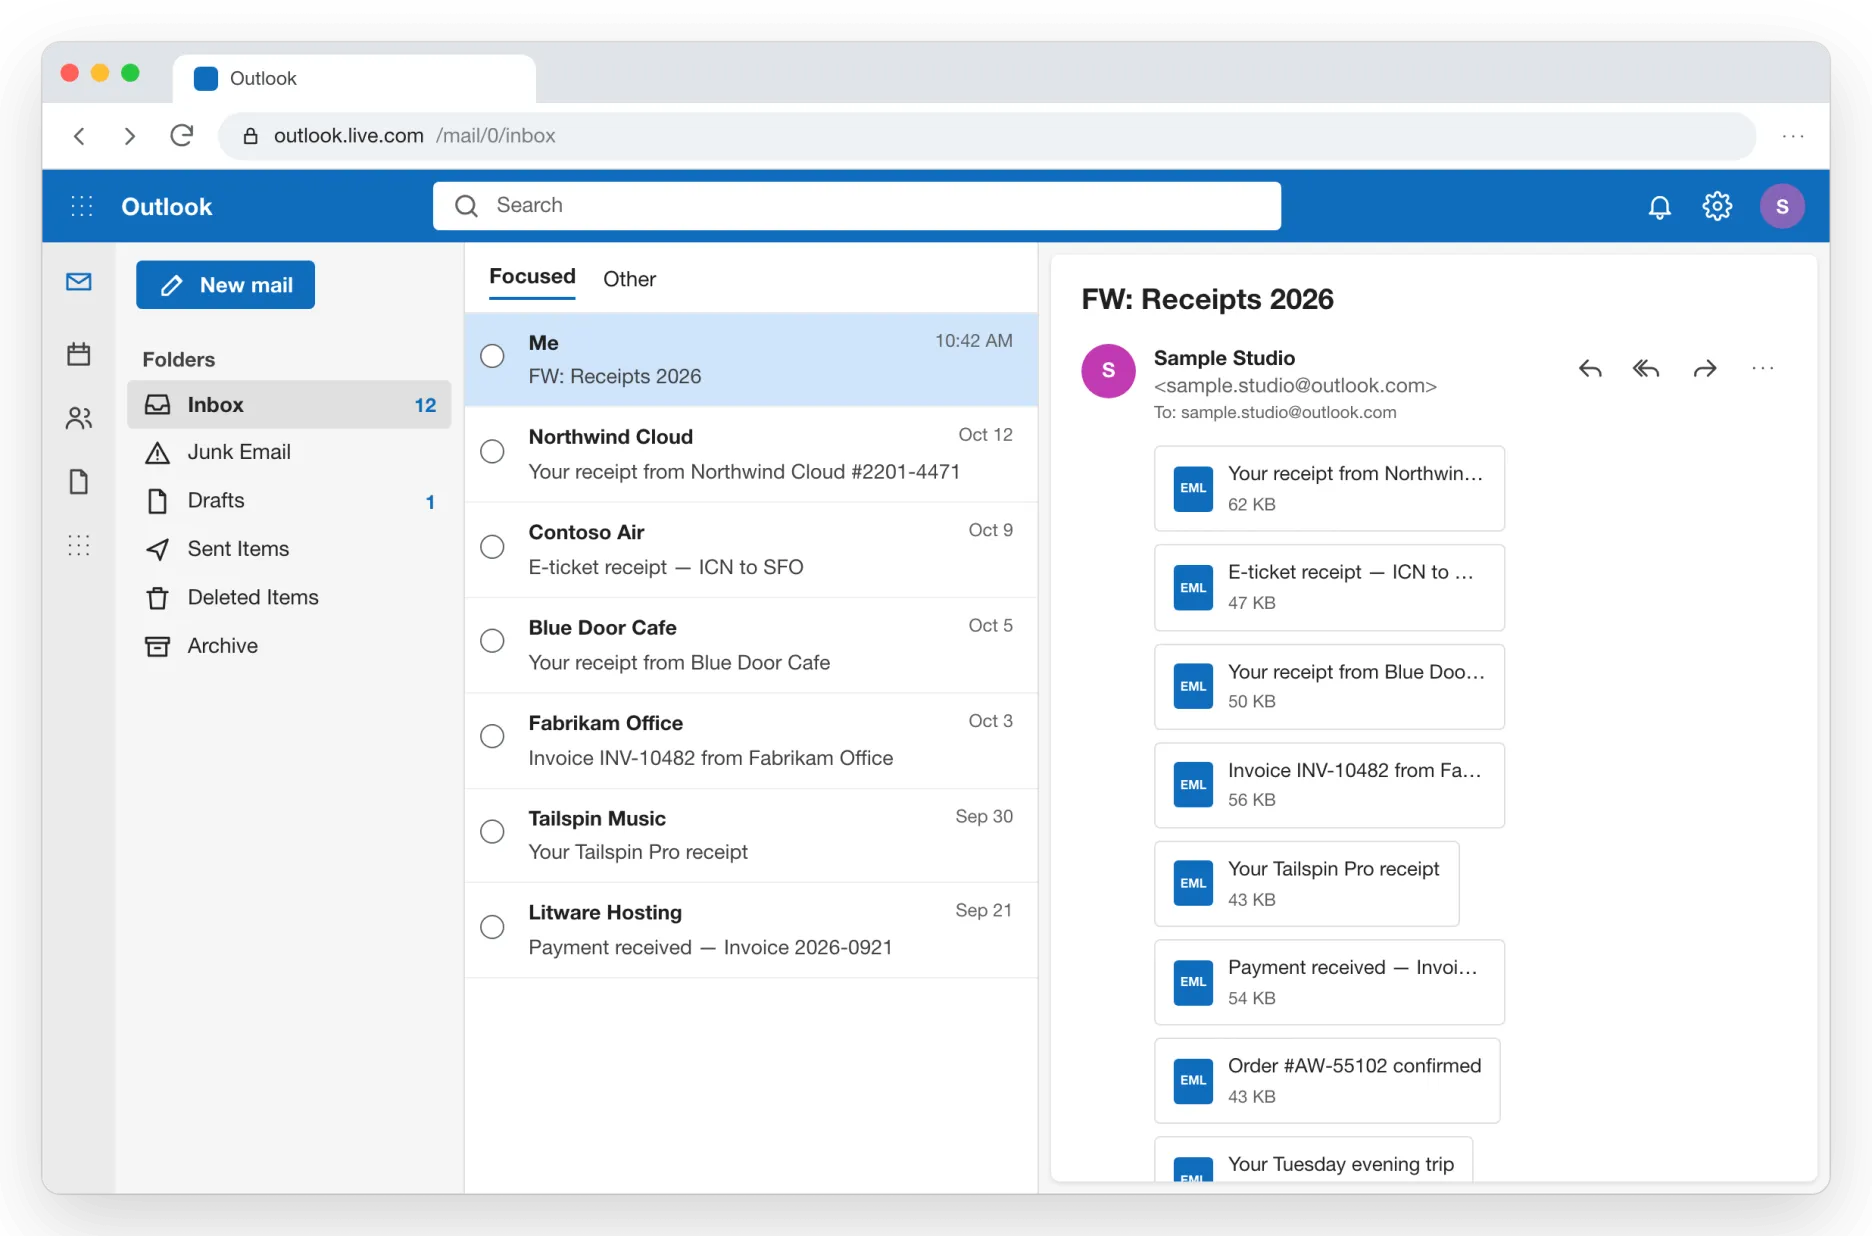The width and height of the screenshot is (1872, 1236).
Task: Reply all to the message
Action: point(1646,369)
